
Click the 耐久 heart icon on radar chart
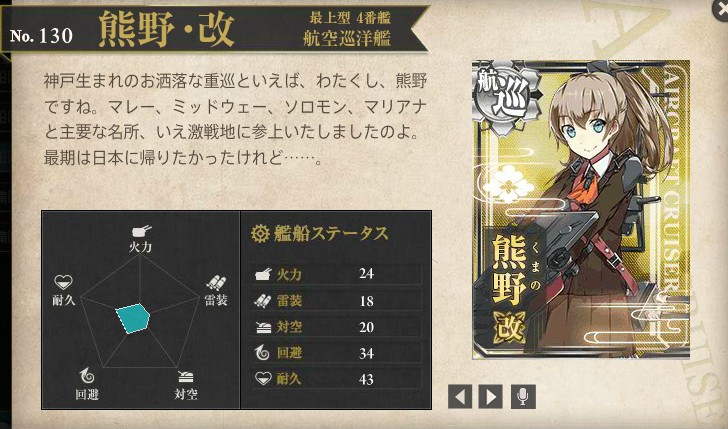pos(63,282)
